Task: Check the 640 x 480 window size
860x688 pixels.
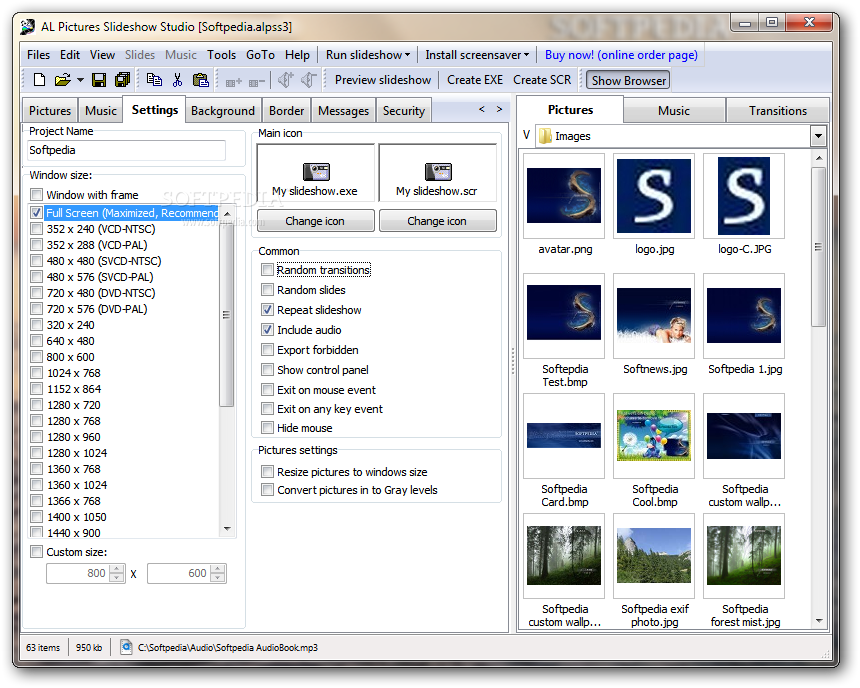Action: click(36, 341)
